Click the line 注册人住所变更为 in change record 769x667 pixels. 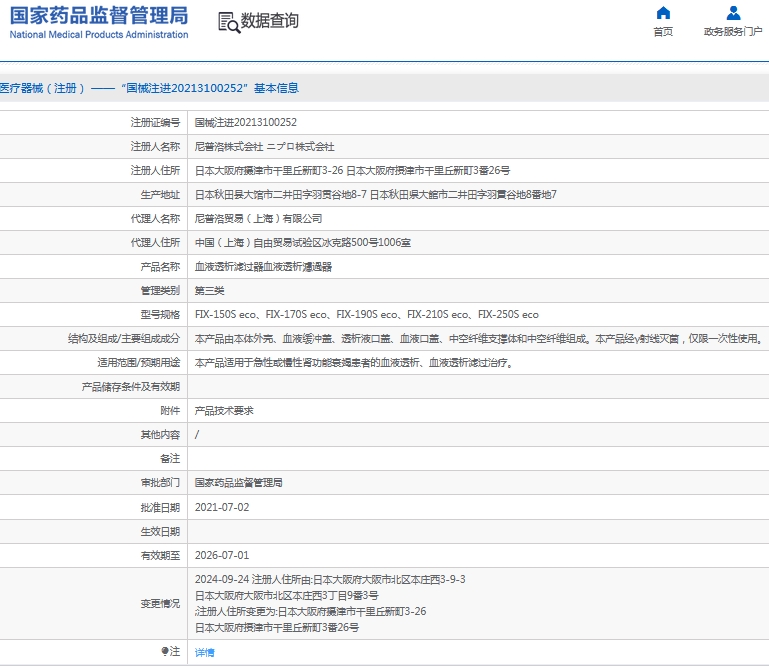[x=310, y=612]
